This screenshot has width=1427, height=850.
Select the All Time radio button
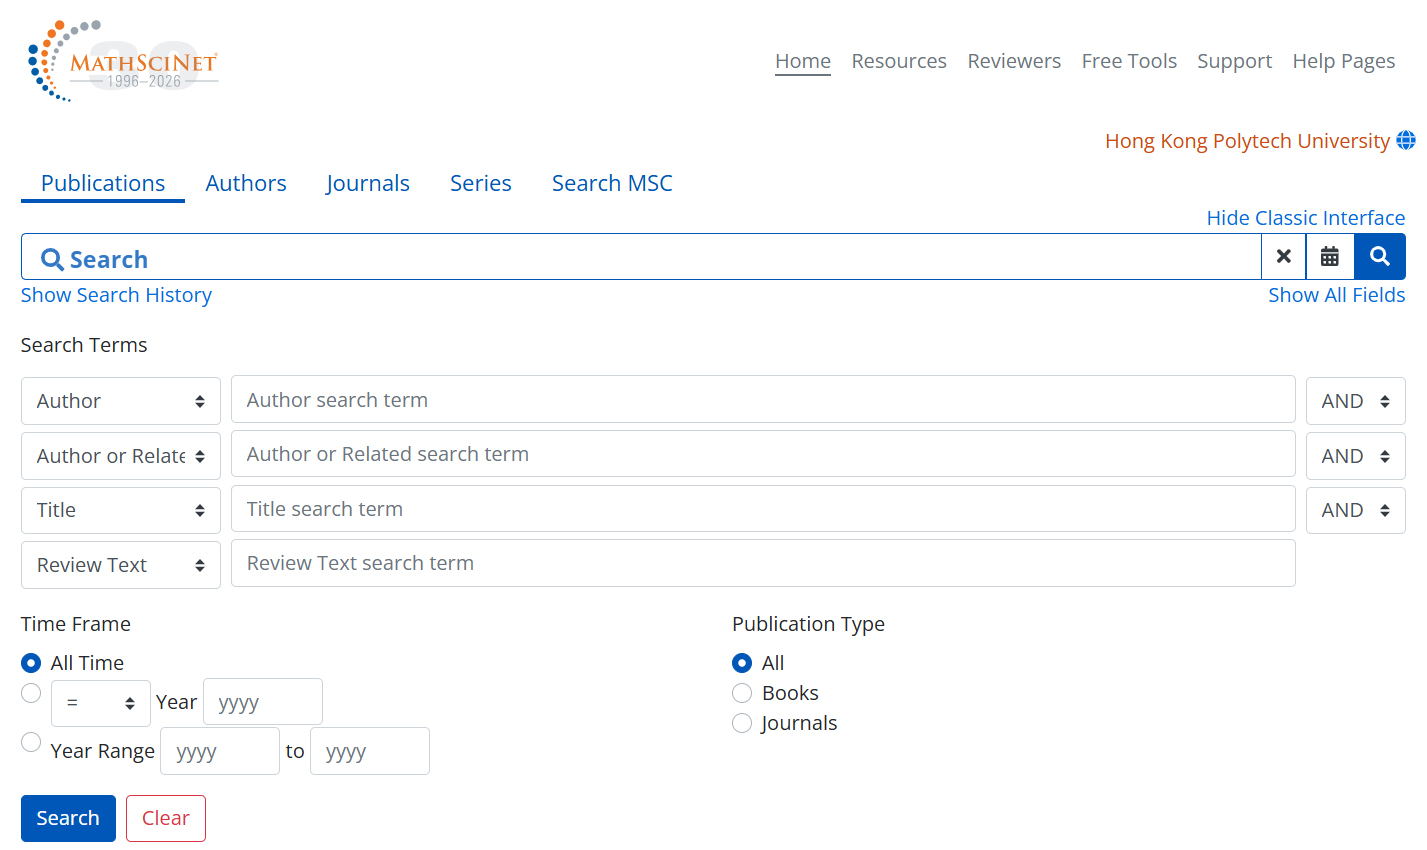31,663
